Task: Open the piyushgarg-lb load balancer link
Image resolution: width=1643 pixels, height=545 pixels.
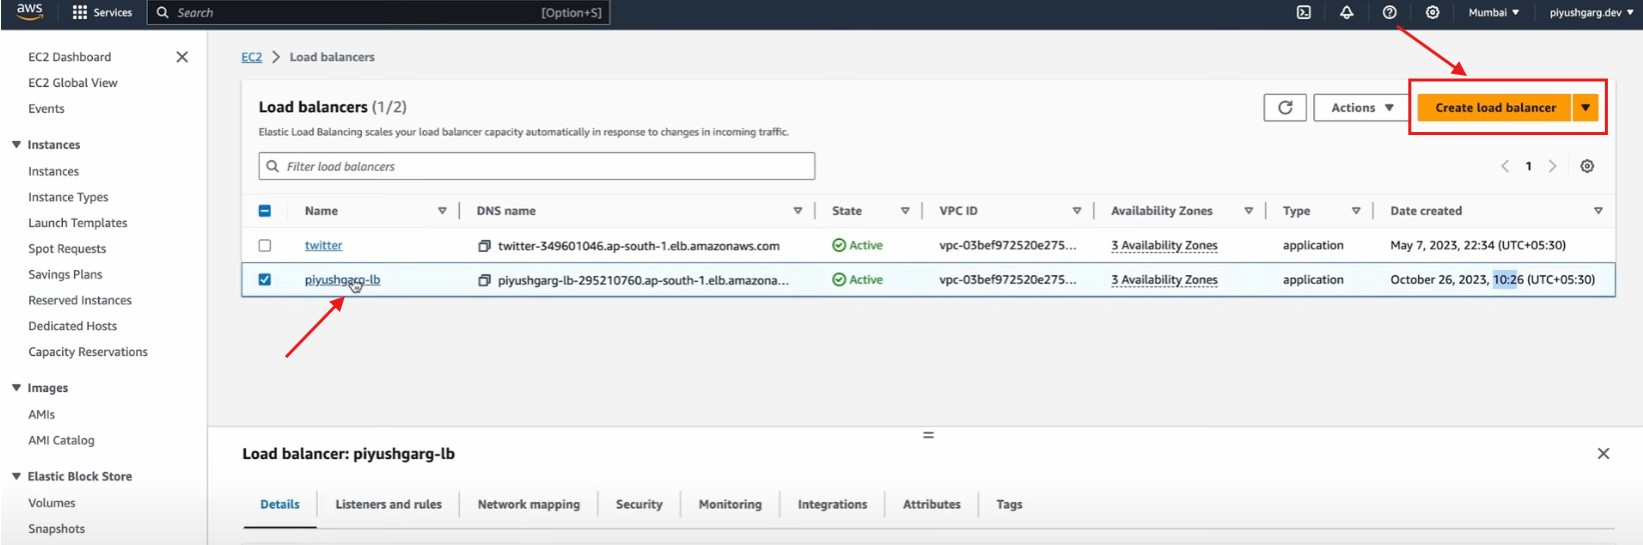Action: (x=342, y=280)
